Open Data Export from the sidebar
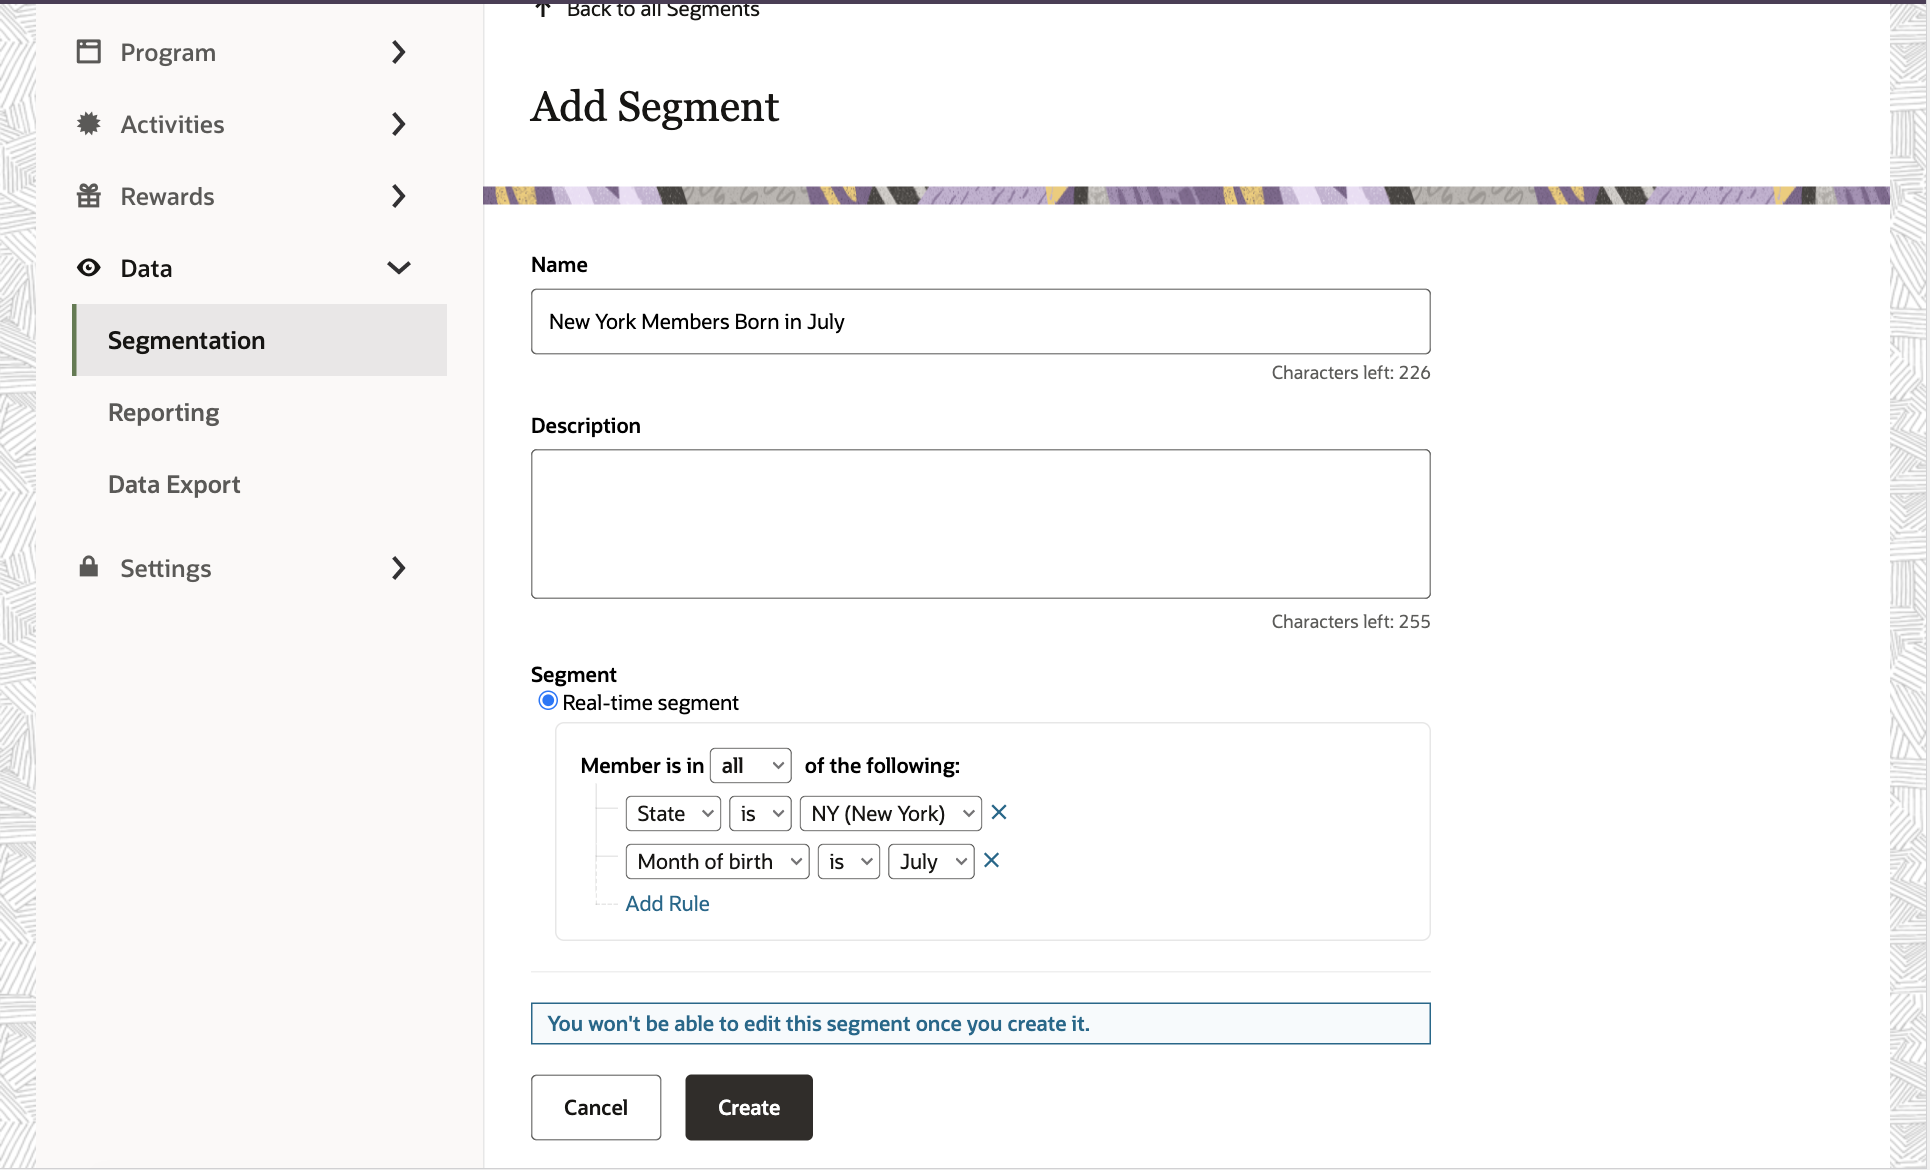 (174, 484)
